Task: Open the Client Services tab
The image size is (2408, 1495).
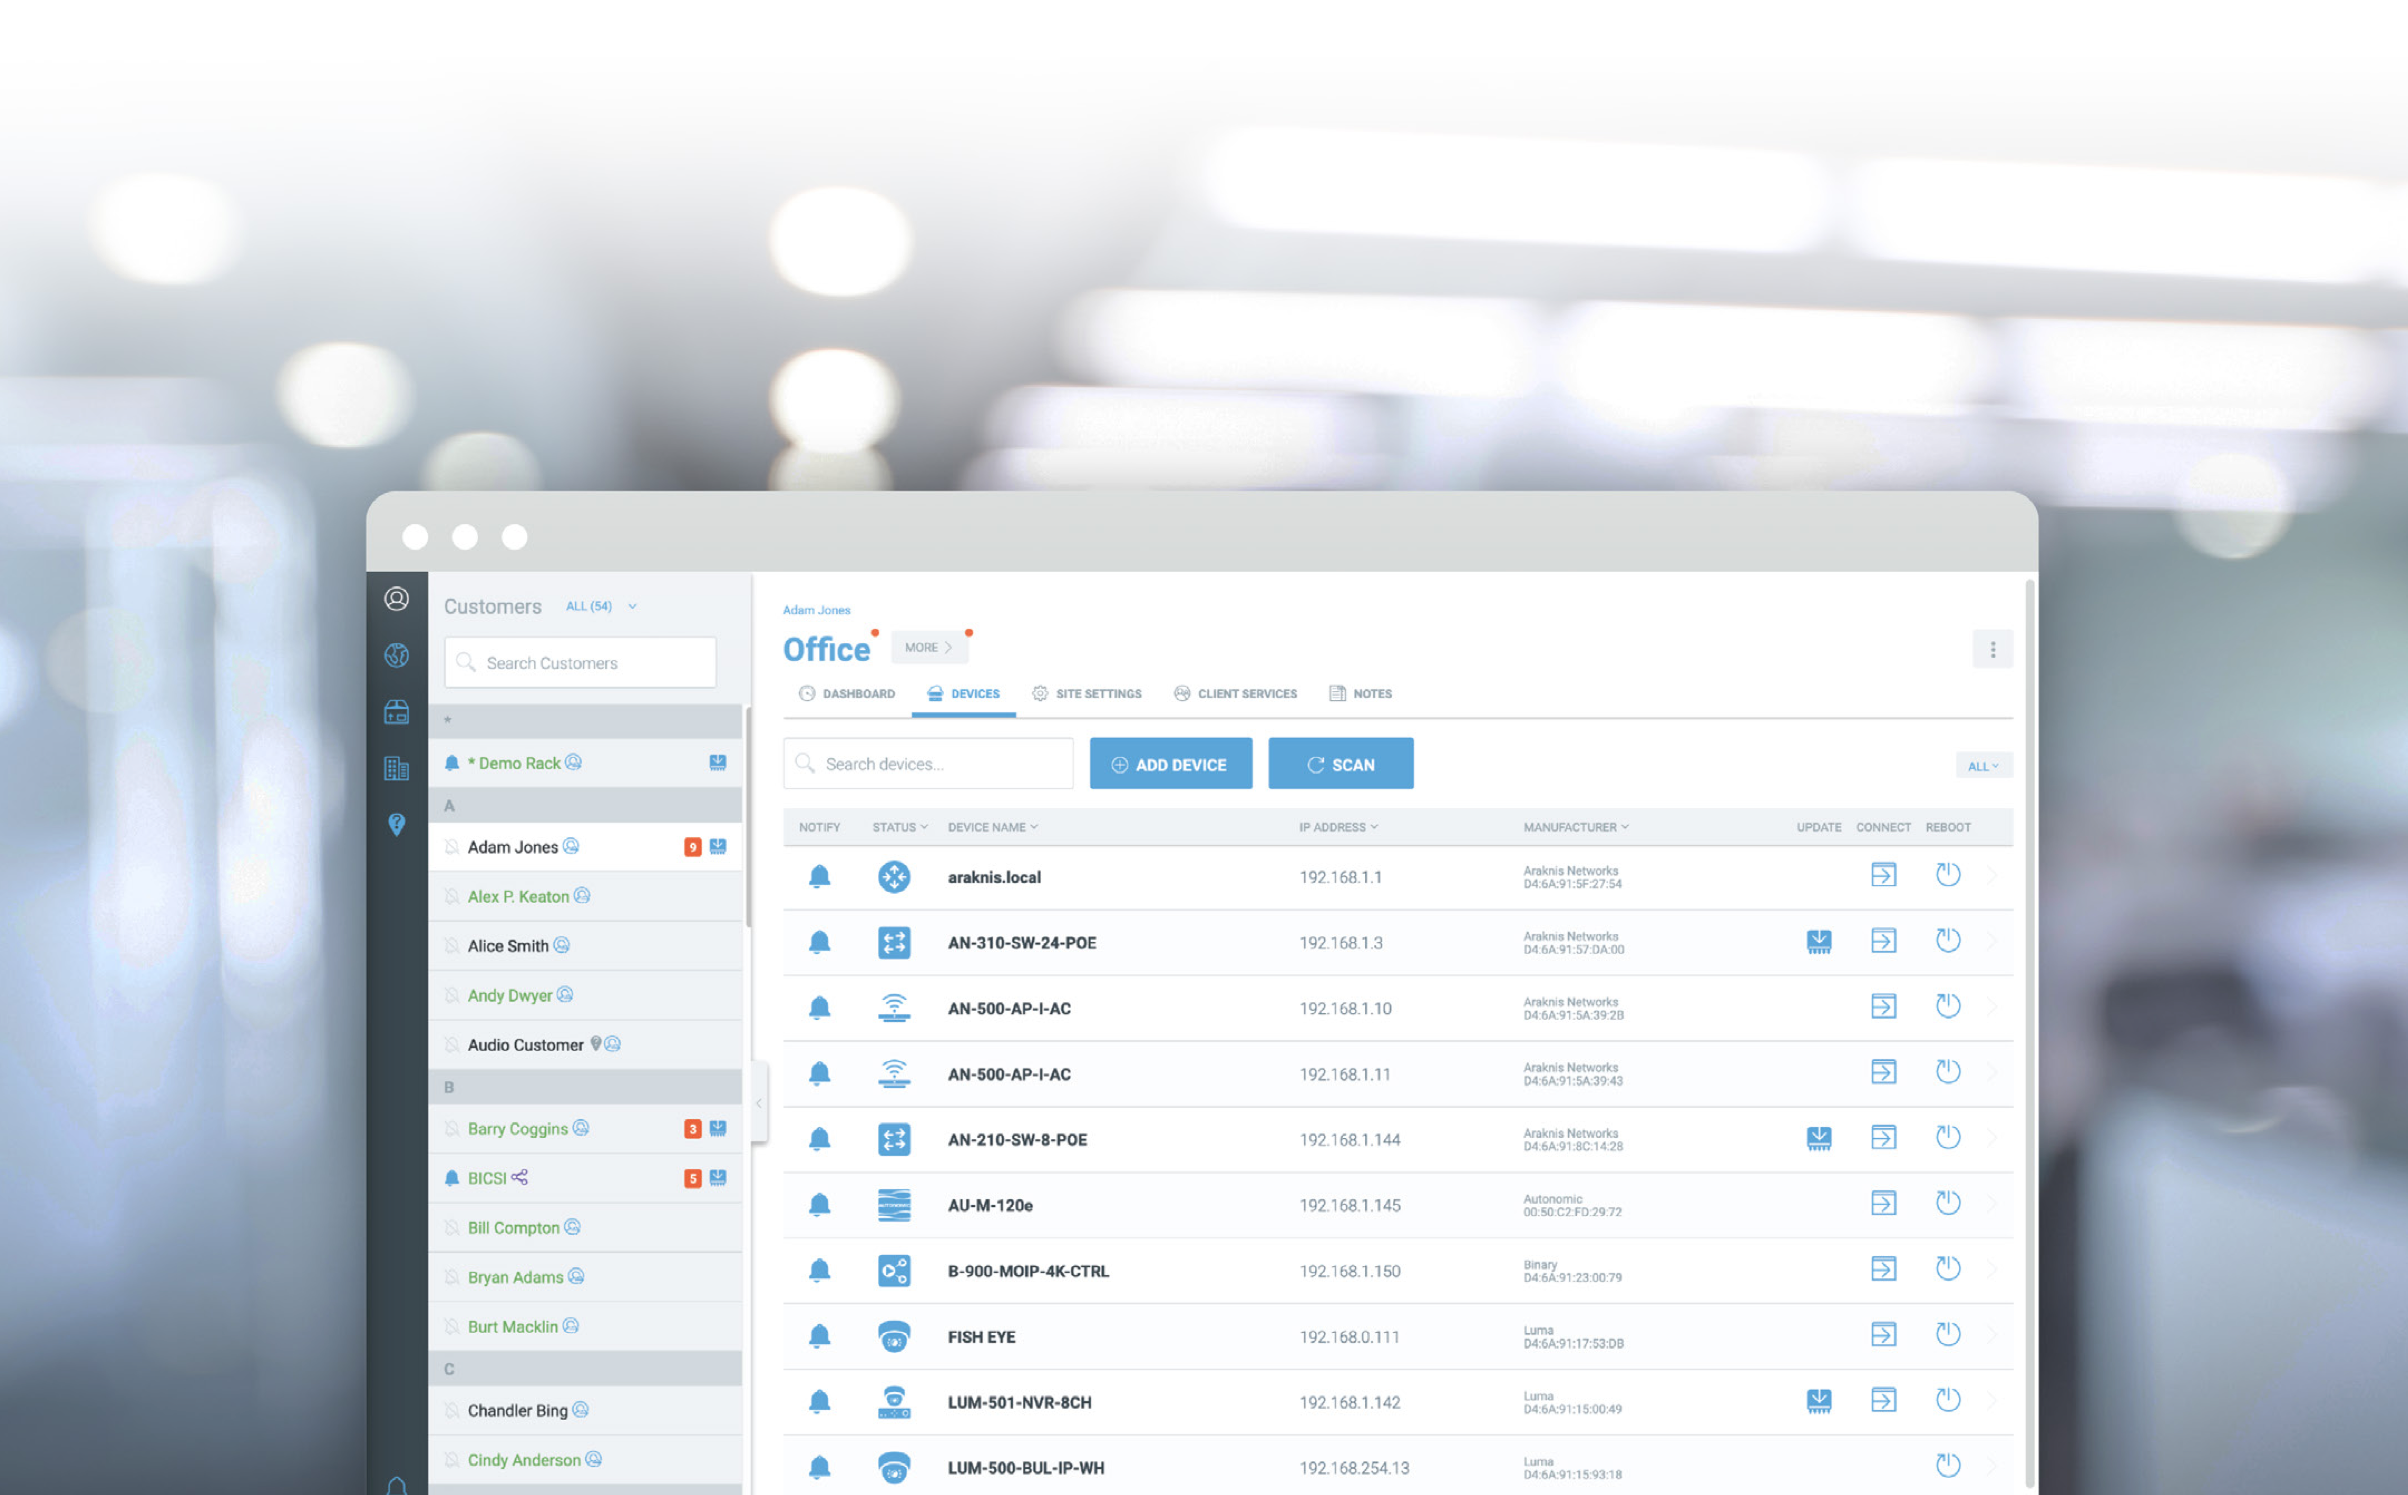Action: [1235, 694]
